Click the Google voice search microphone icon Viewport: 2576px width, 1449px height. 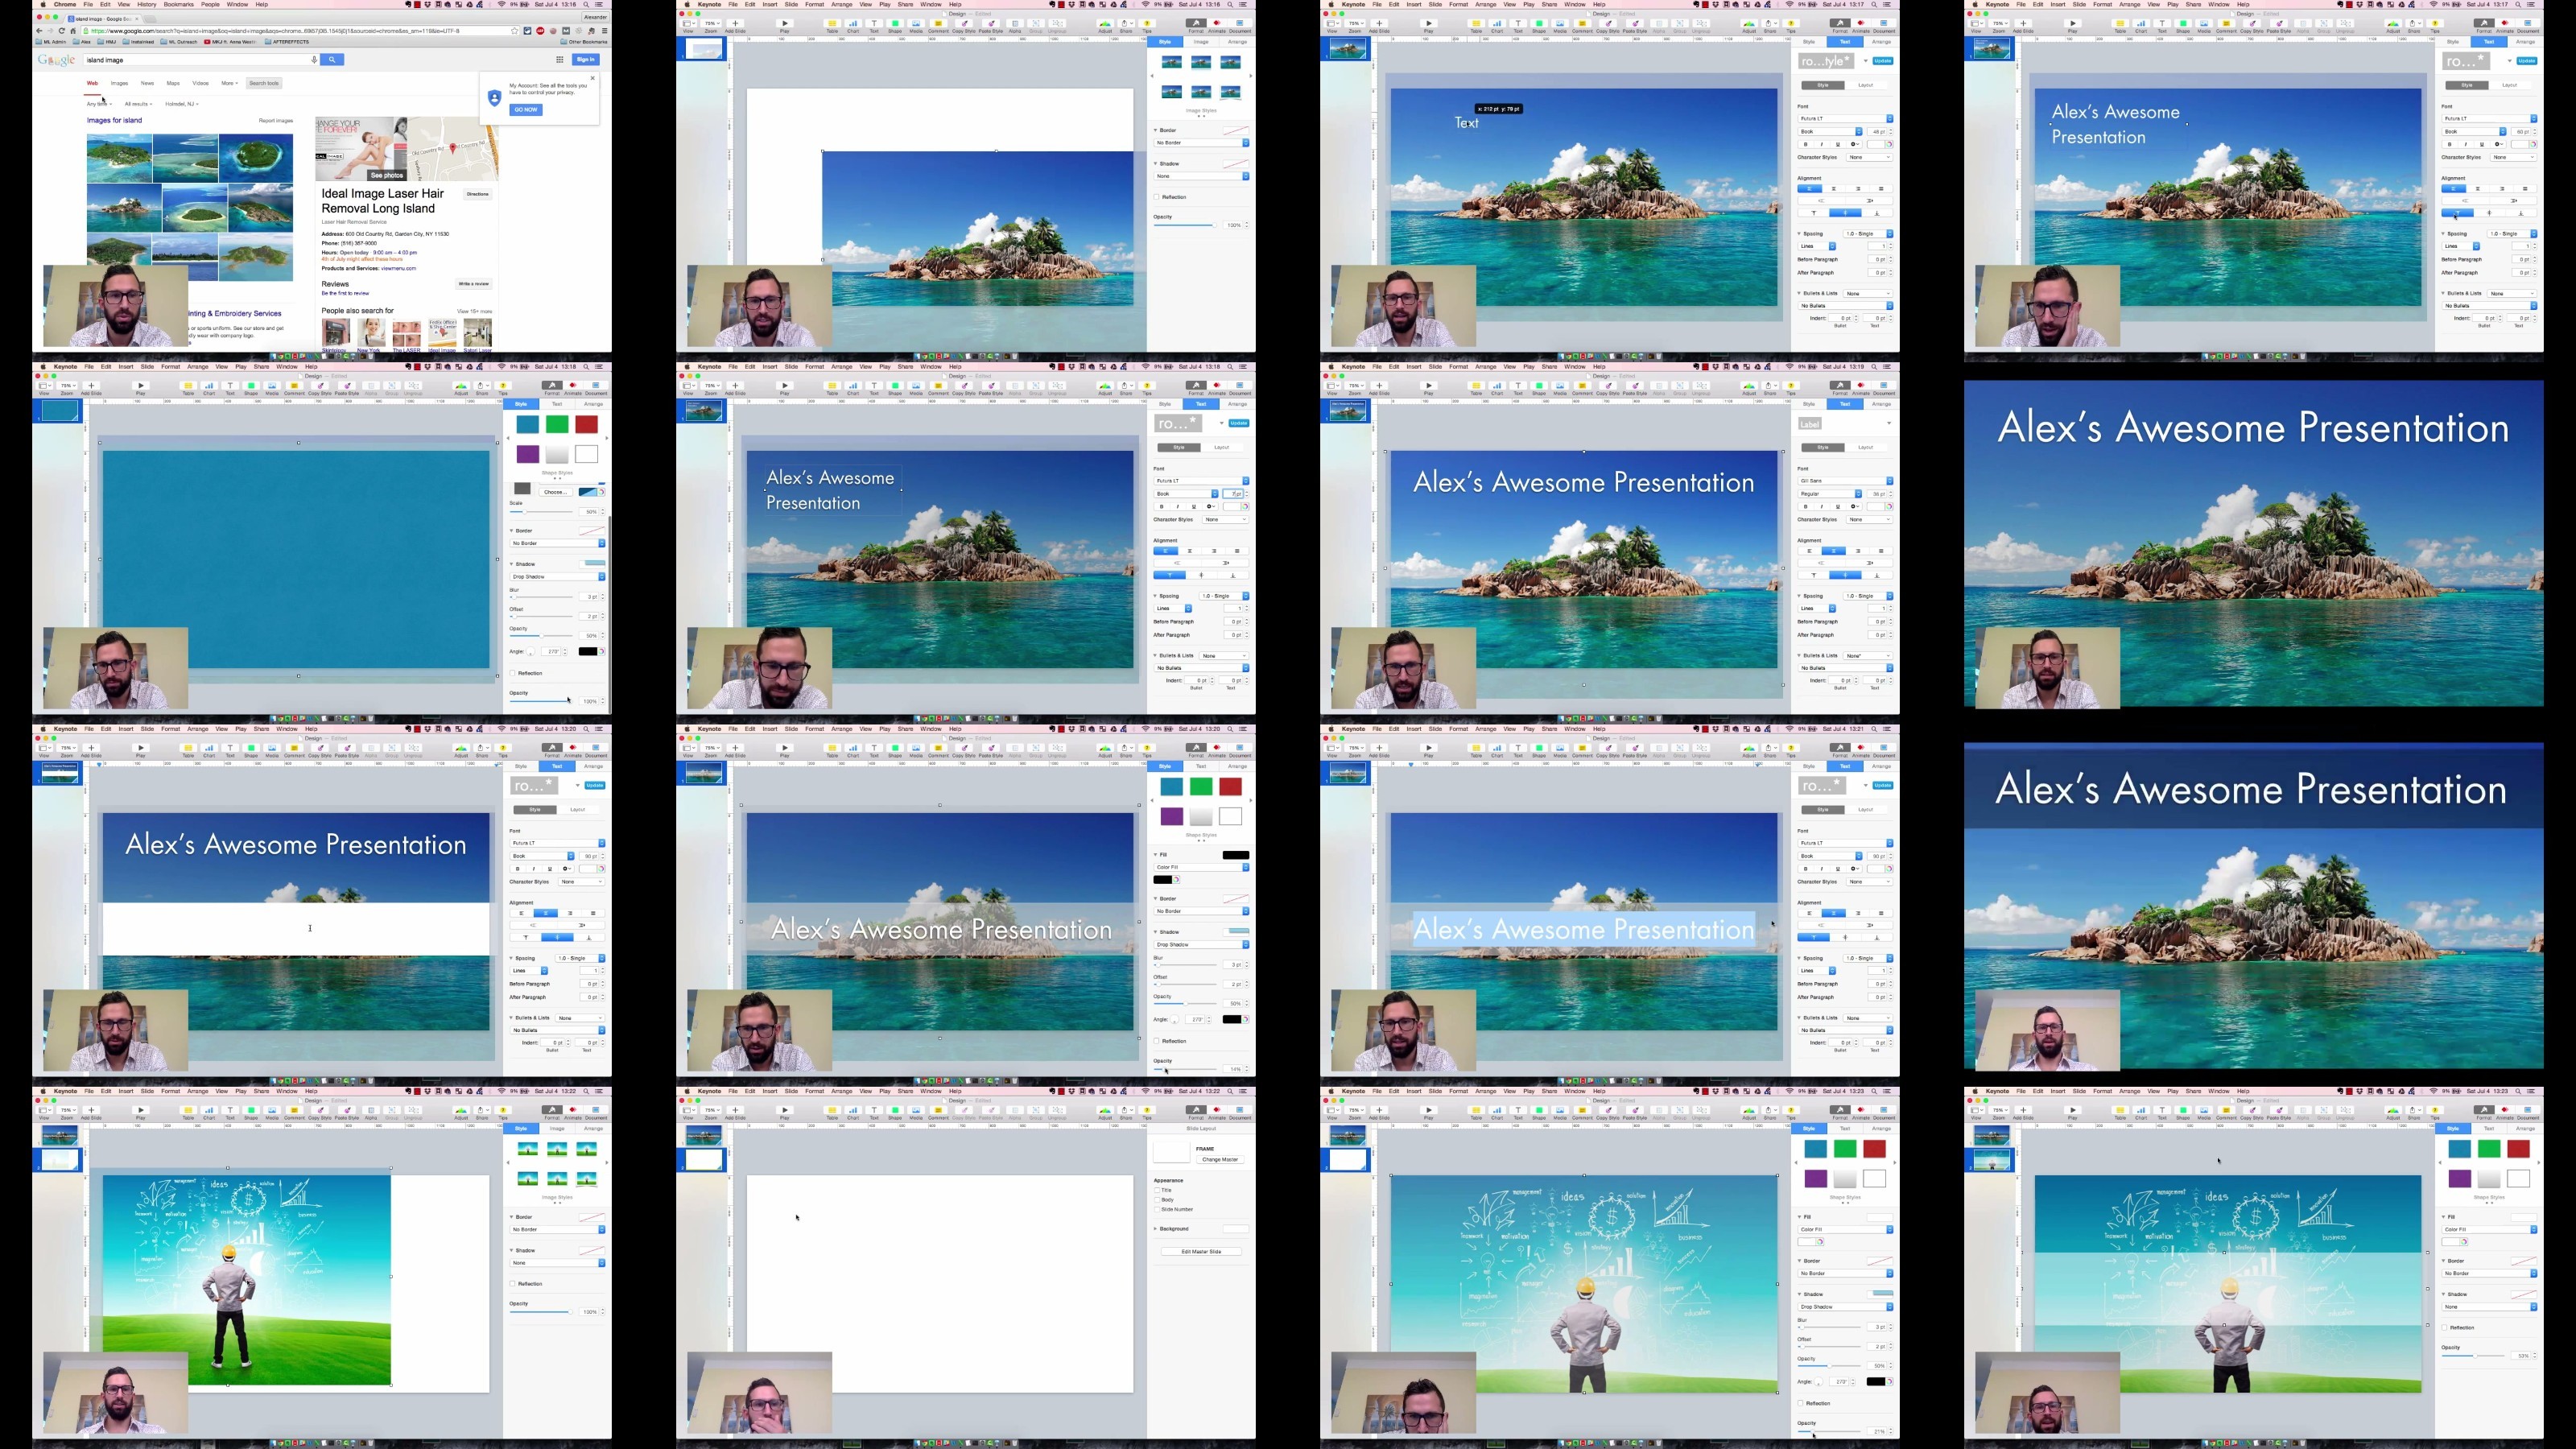pos(314,60)
